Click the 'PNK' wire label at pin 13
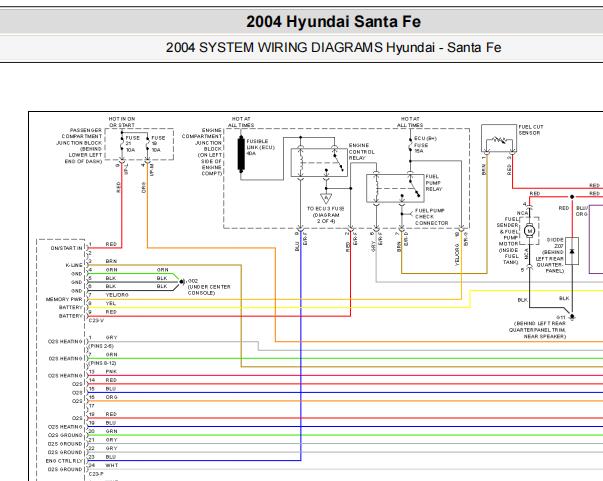This screenshot has height=481, width=603. (x=111, y=372)
